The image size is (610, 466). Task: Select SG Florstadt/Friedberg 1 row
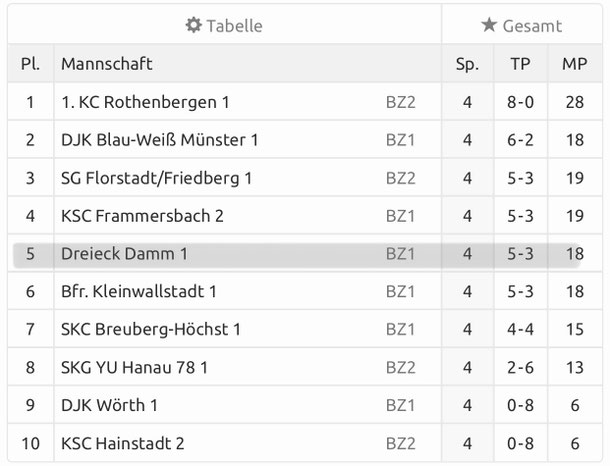pos(156,178)
